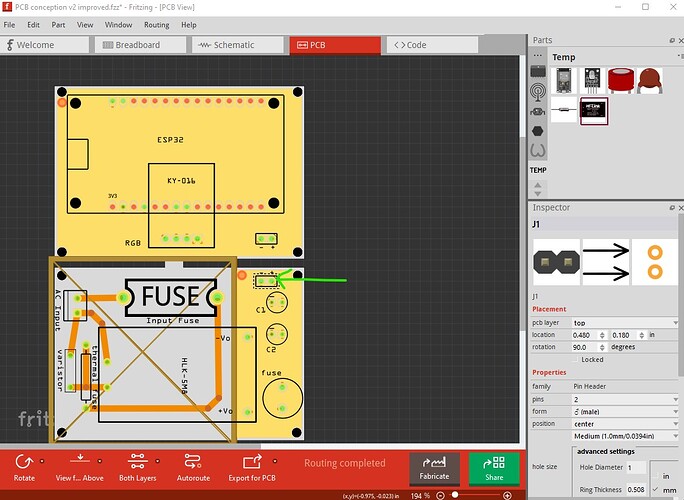Switch to the Welcome tab
684x500 pixels.
44,45
